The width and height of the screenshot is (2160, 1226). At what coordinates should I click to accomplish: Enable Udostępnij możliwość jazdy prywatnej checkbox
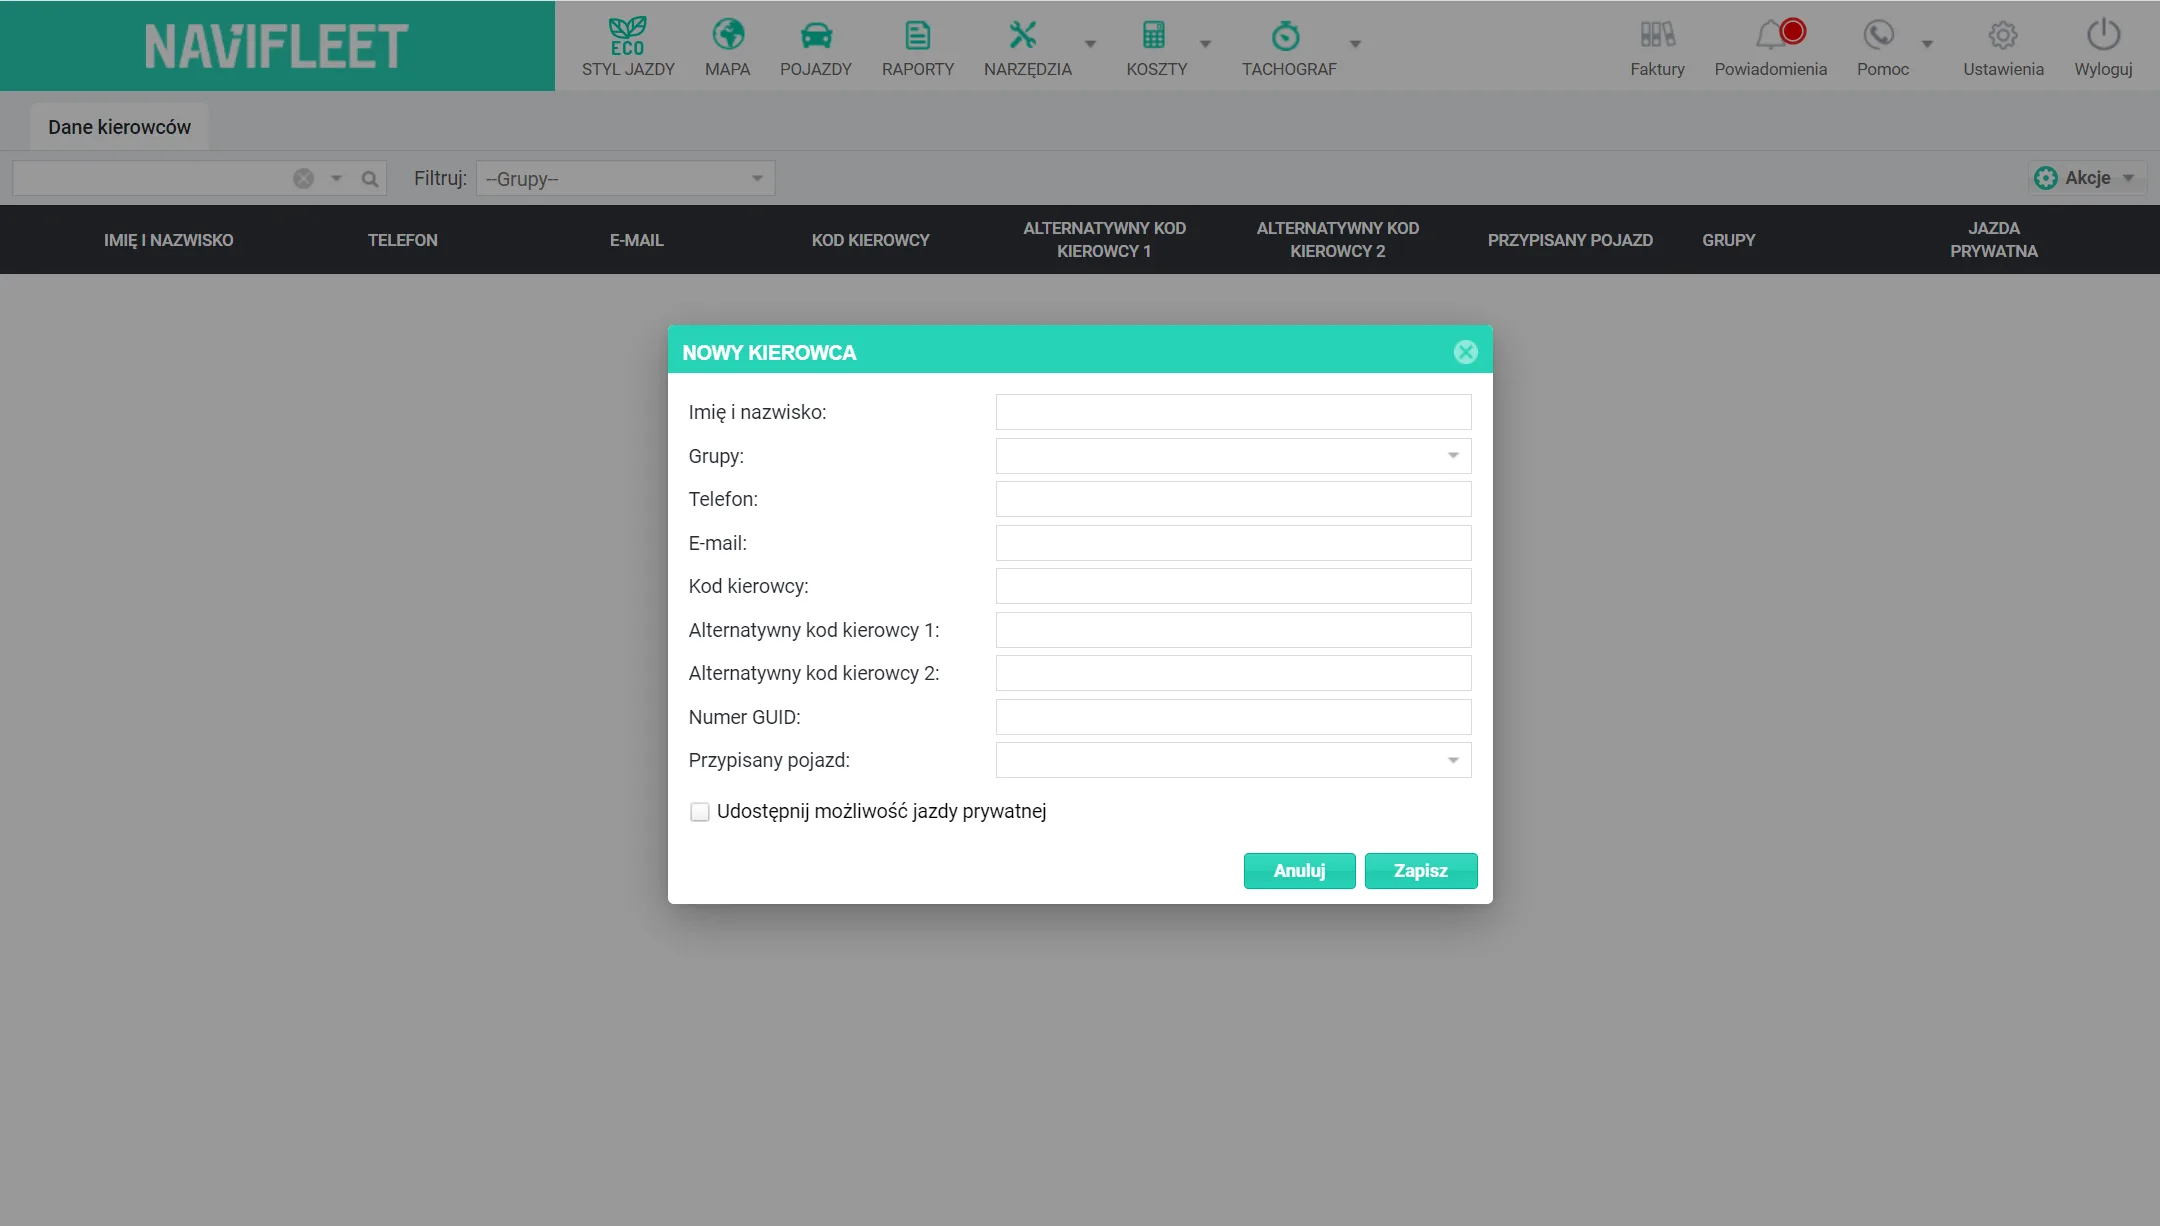[700, 812]
